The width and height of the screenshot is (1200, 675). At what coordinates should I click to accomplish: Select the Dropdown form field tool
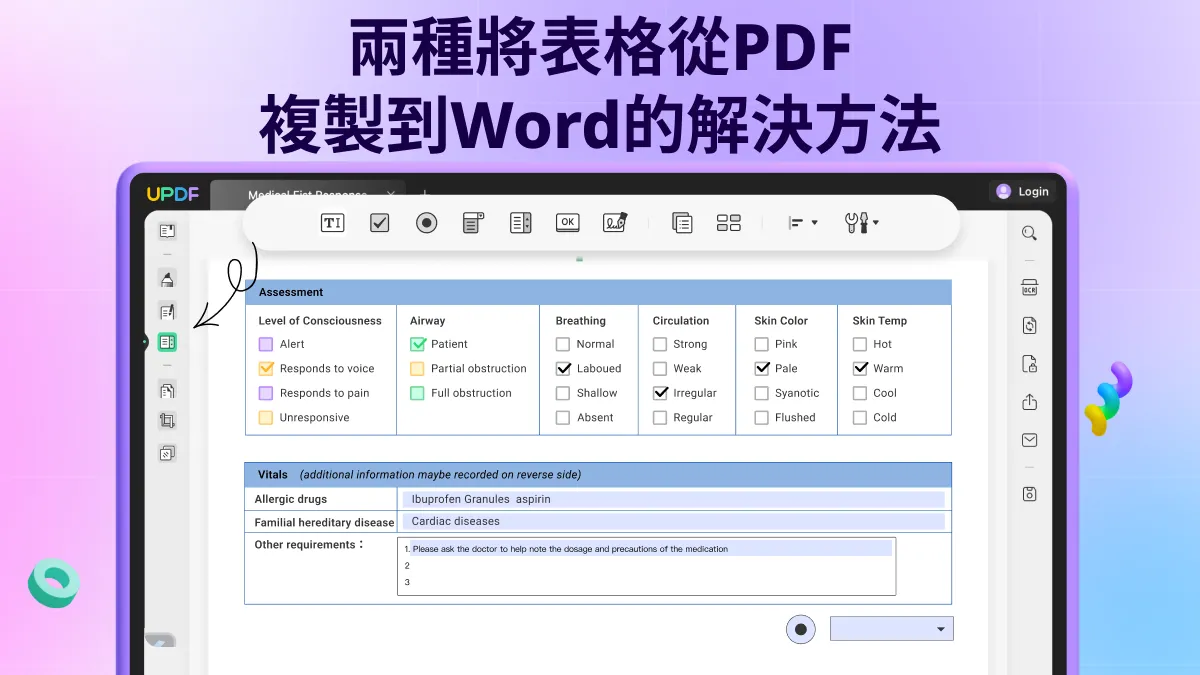click(x=474, y=223)
